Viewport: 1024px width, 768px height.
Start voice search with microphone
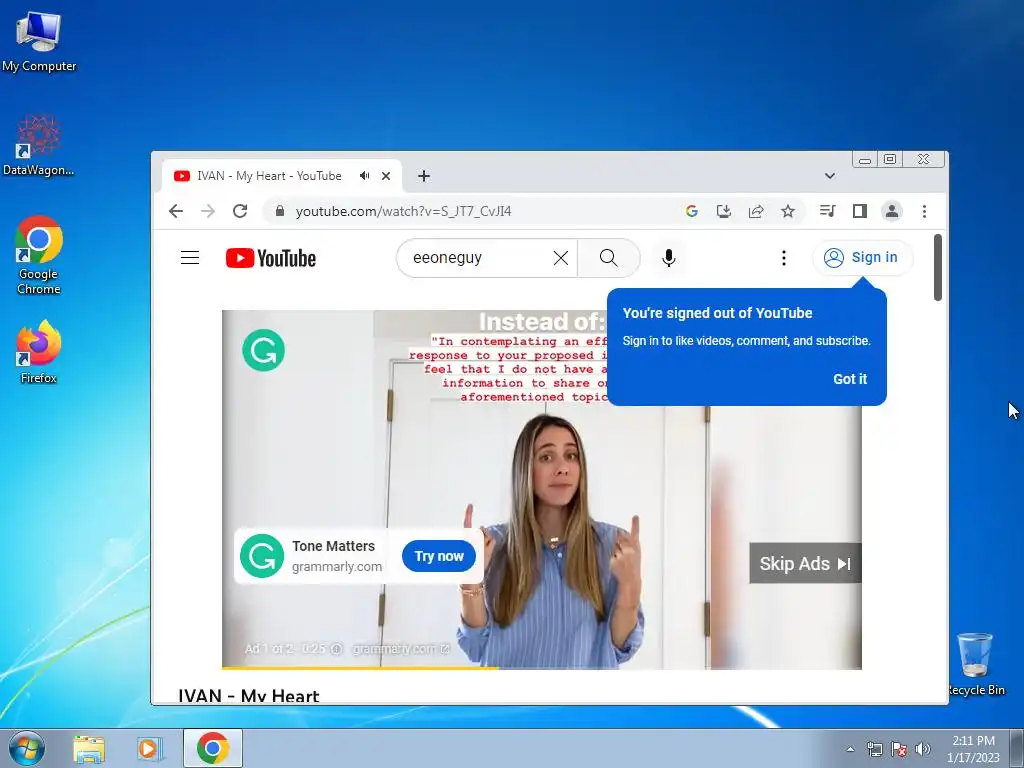tap(668, 258)
